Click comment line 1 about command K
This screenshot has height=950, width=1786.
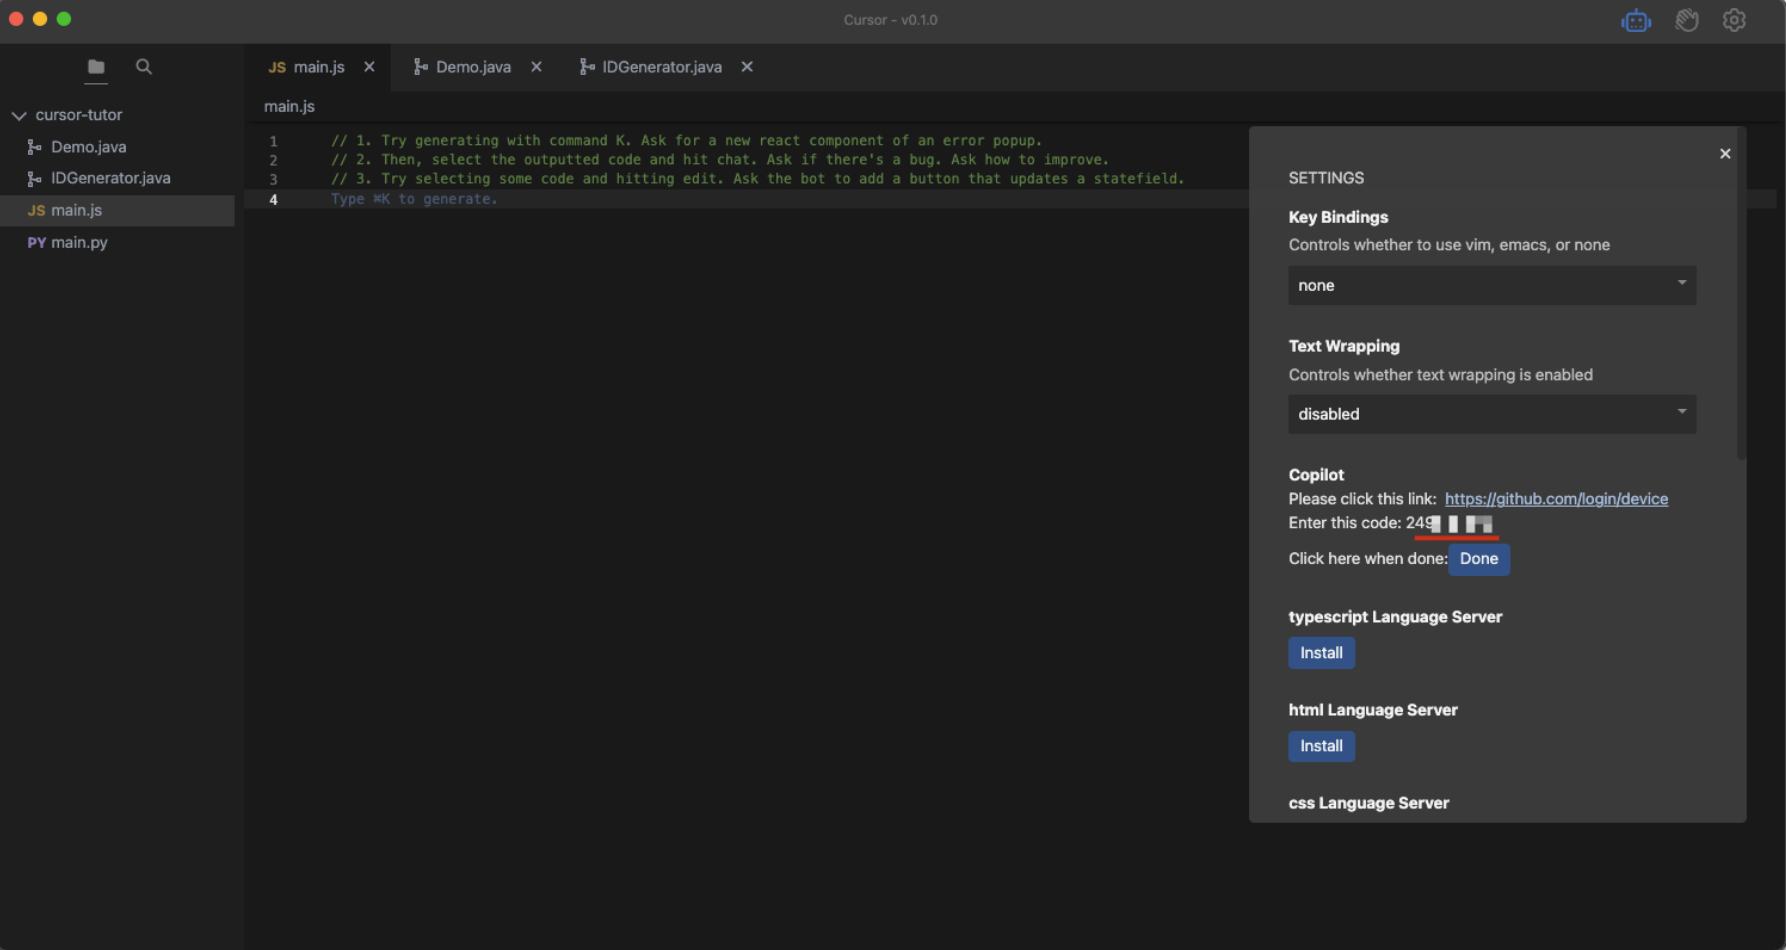[x=686, y=141]
